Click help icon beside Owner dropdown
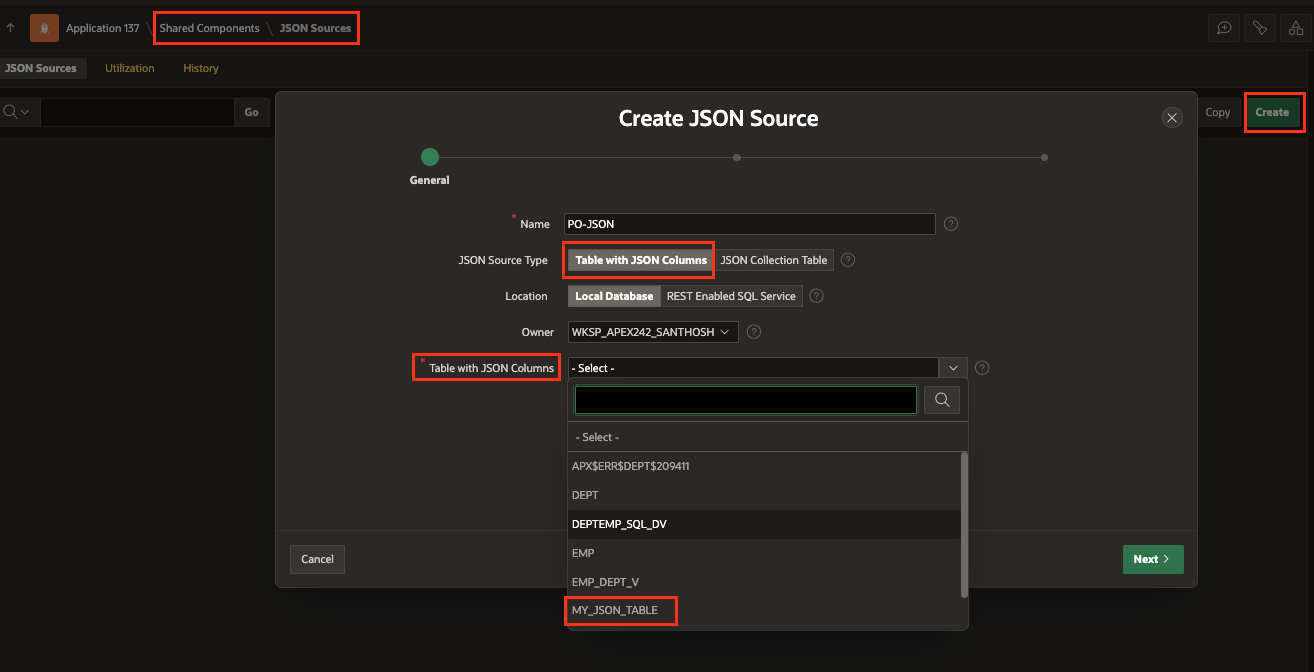 coord(754,332)
